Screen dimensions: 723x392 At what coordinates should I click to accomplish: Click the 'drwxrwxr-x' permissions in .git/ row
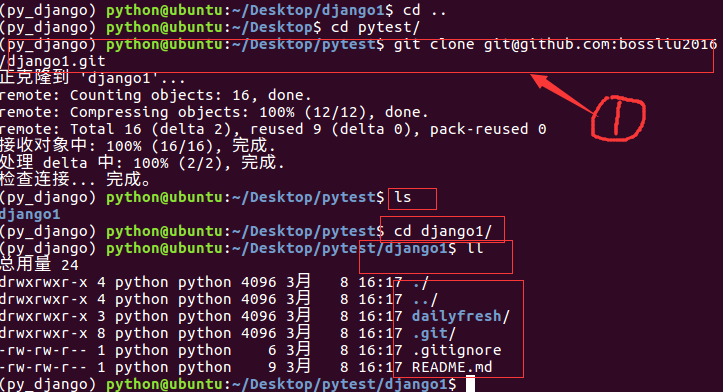tap(43, 333)
